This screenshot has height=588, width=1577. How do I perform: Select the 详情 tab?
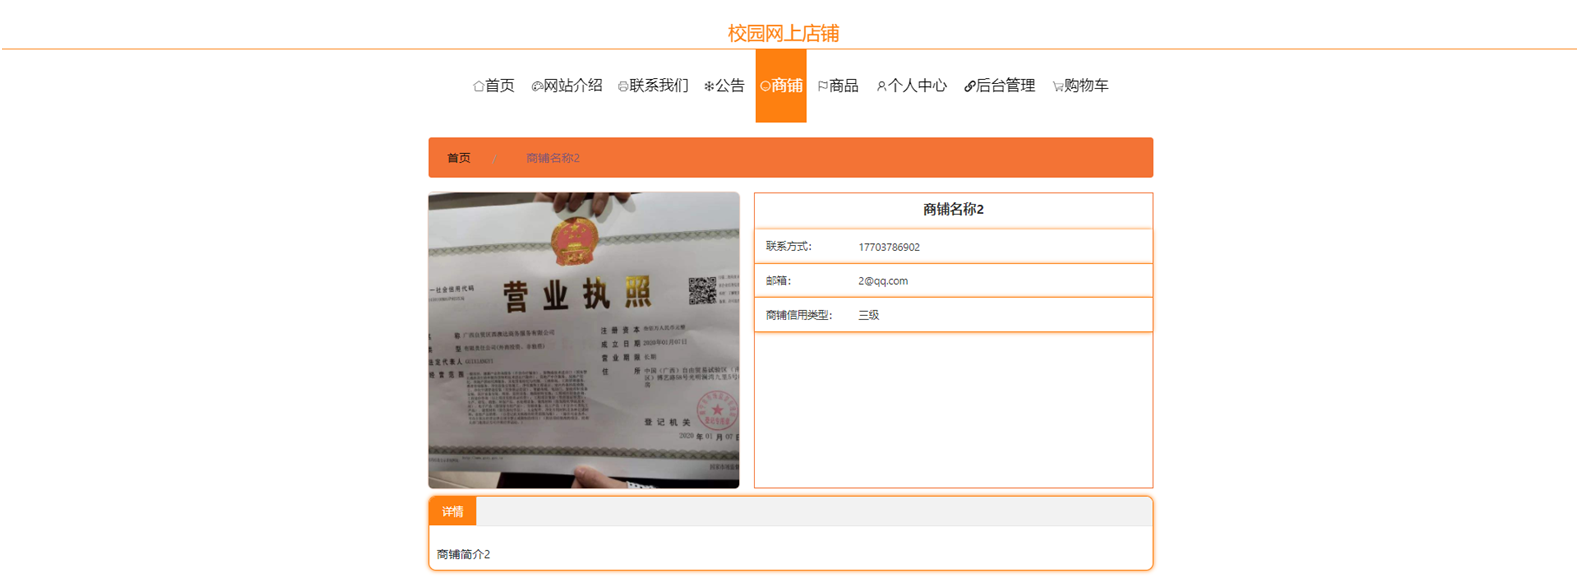click(453, 512)
